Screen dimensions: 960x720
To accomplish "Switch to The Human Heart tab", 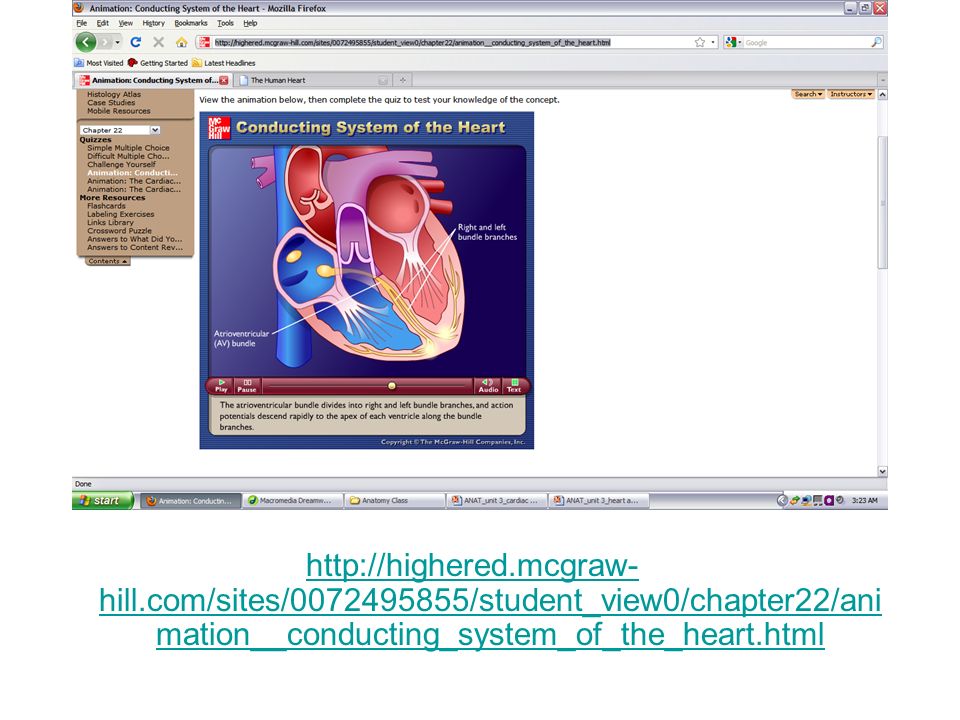I will click(x=313, y=80).
